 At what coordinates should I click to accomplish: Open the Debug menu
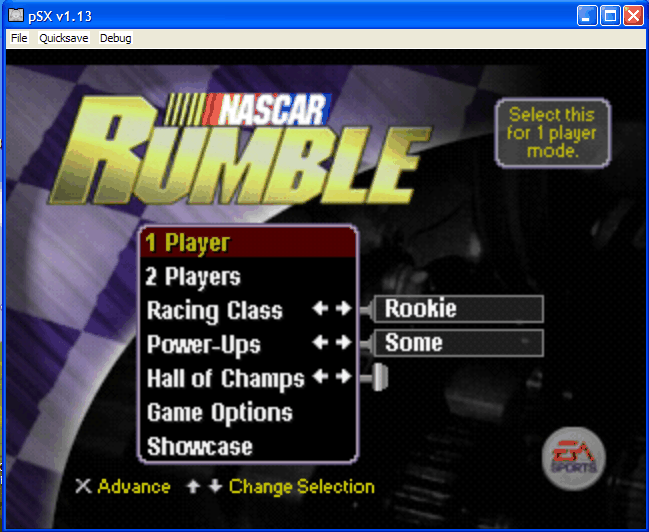coord(115,38)
